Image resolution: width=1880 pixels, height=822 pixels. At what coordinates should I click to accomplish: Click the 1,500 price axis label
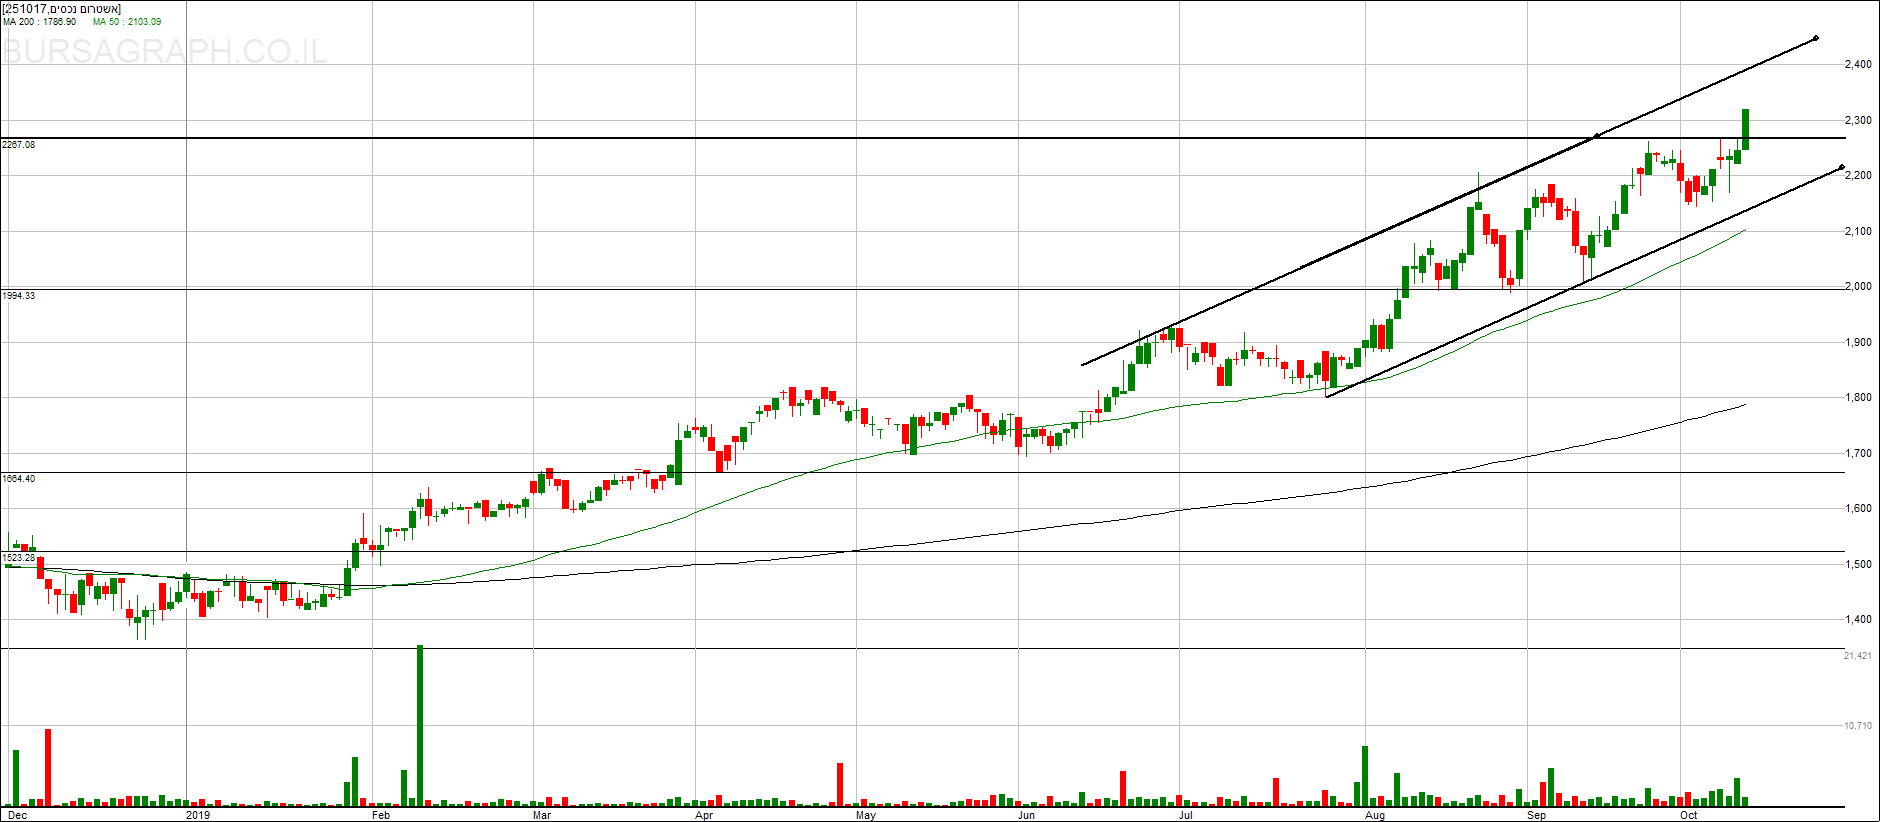[1858, 564]
